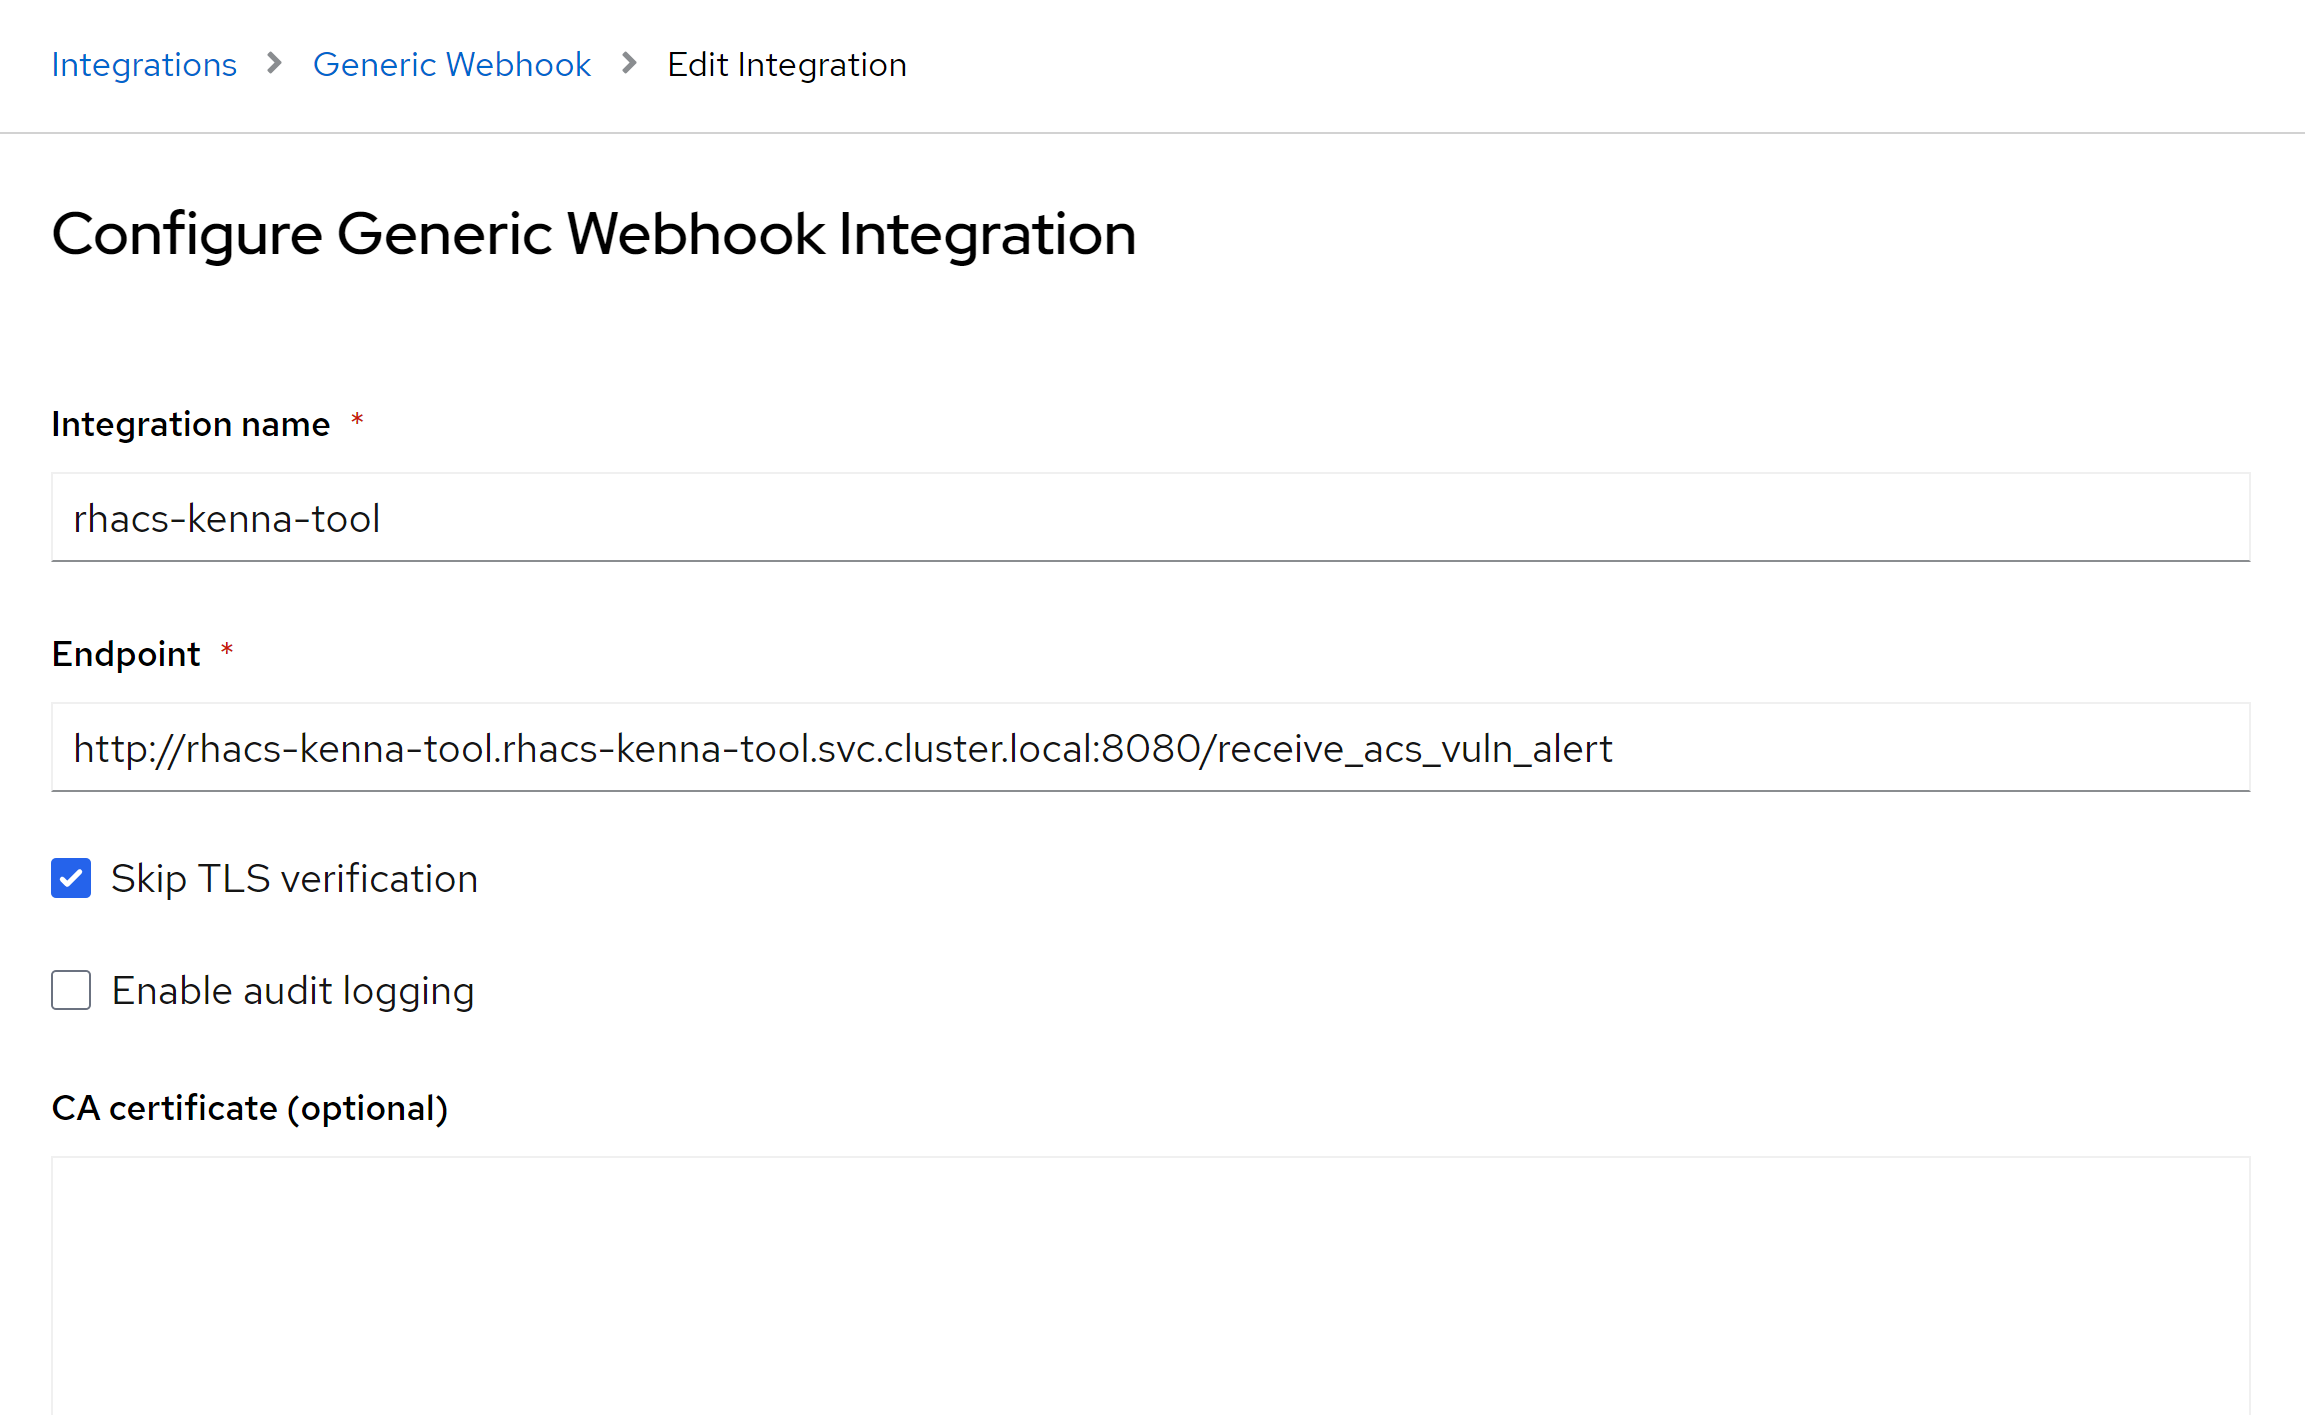Click the receive_acs_vuln_alert portion of endpoint URL
Viewport: 2305px width, 1415px height.
(1414, 749)
